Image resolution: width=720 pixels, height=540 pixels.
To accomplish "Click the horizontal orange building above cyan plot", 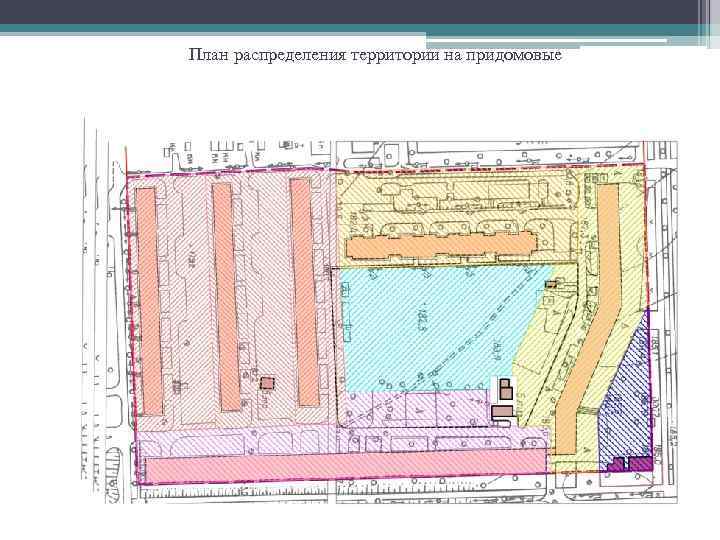I will (x=441, y=247).
